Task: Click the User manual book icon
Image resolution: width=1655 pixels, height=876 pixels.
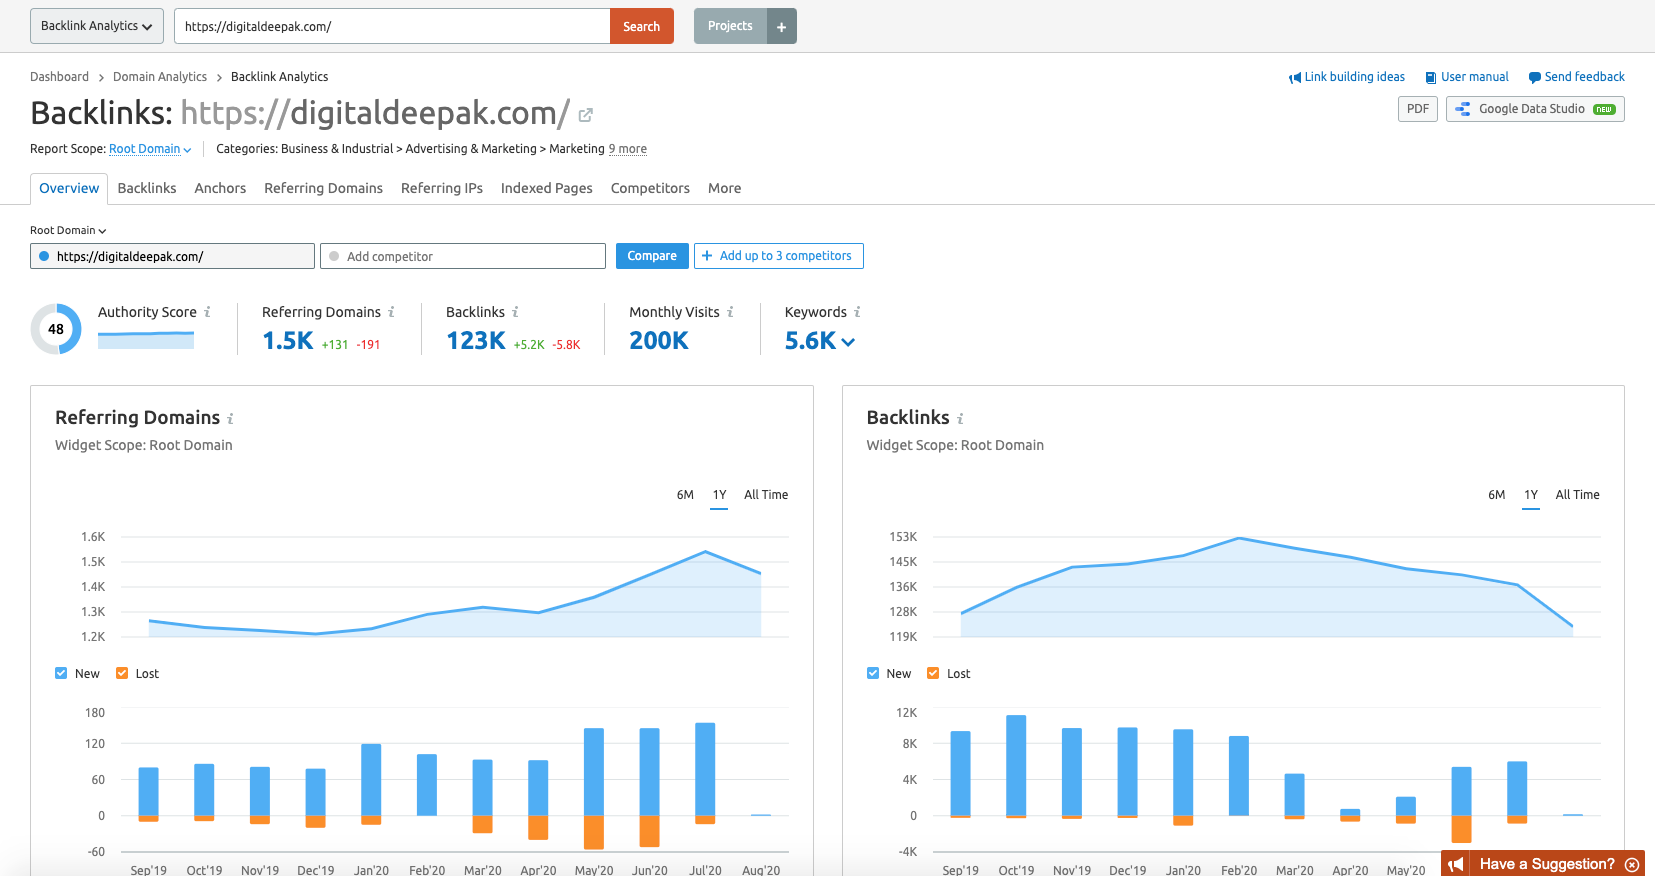Action: 1431,77
